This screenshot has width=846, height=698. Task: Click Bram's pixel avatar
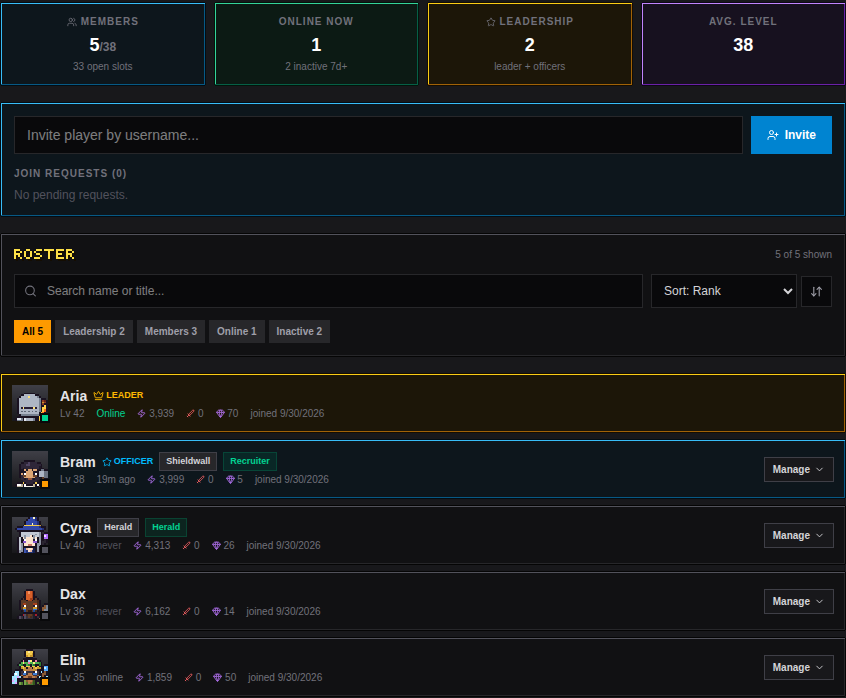[x=30, y=469]
